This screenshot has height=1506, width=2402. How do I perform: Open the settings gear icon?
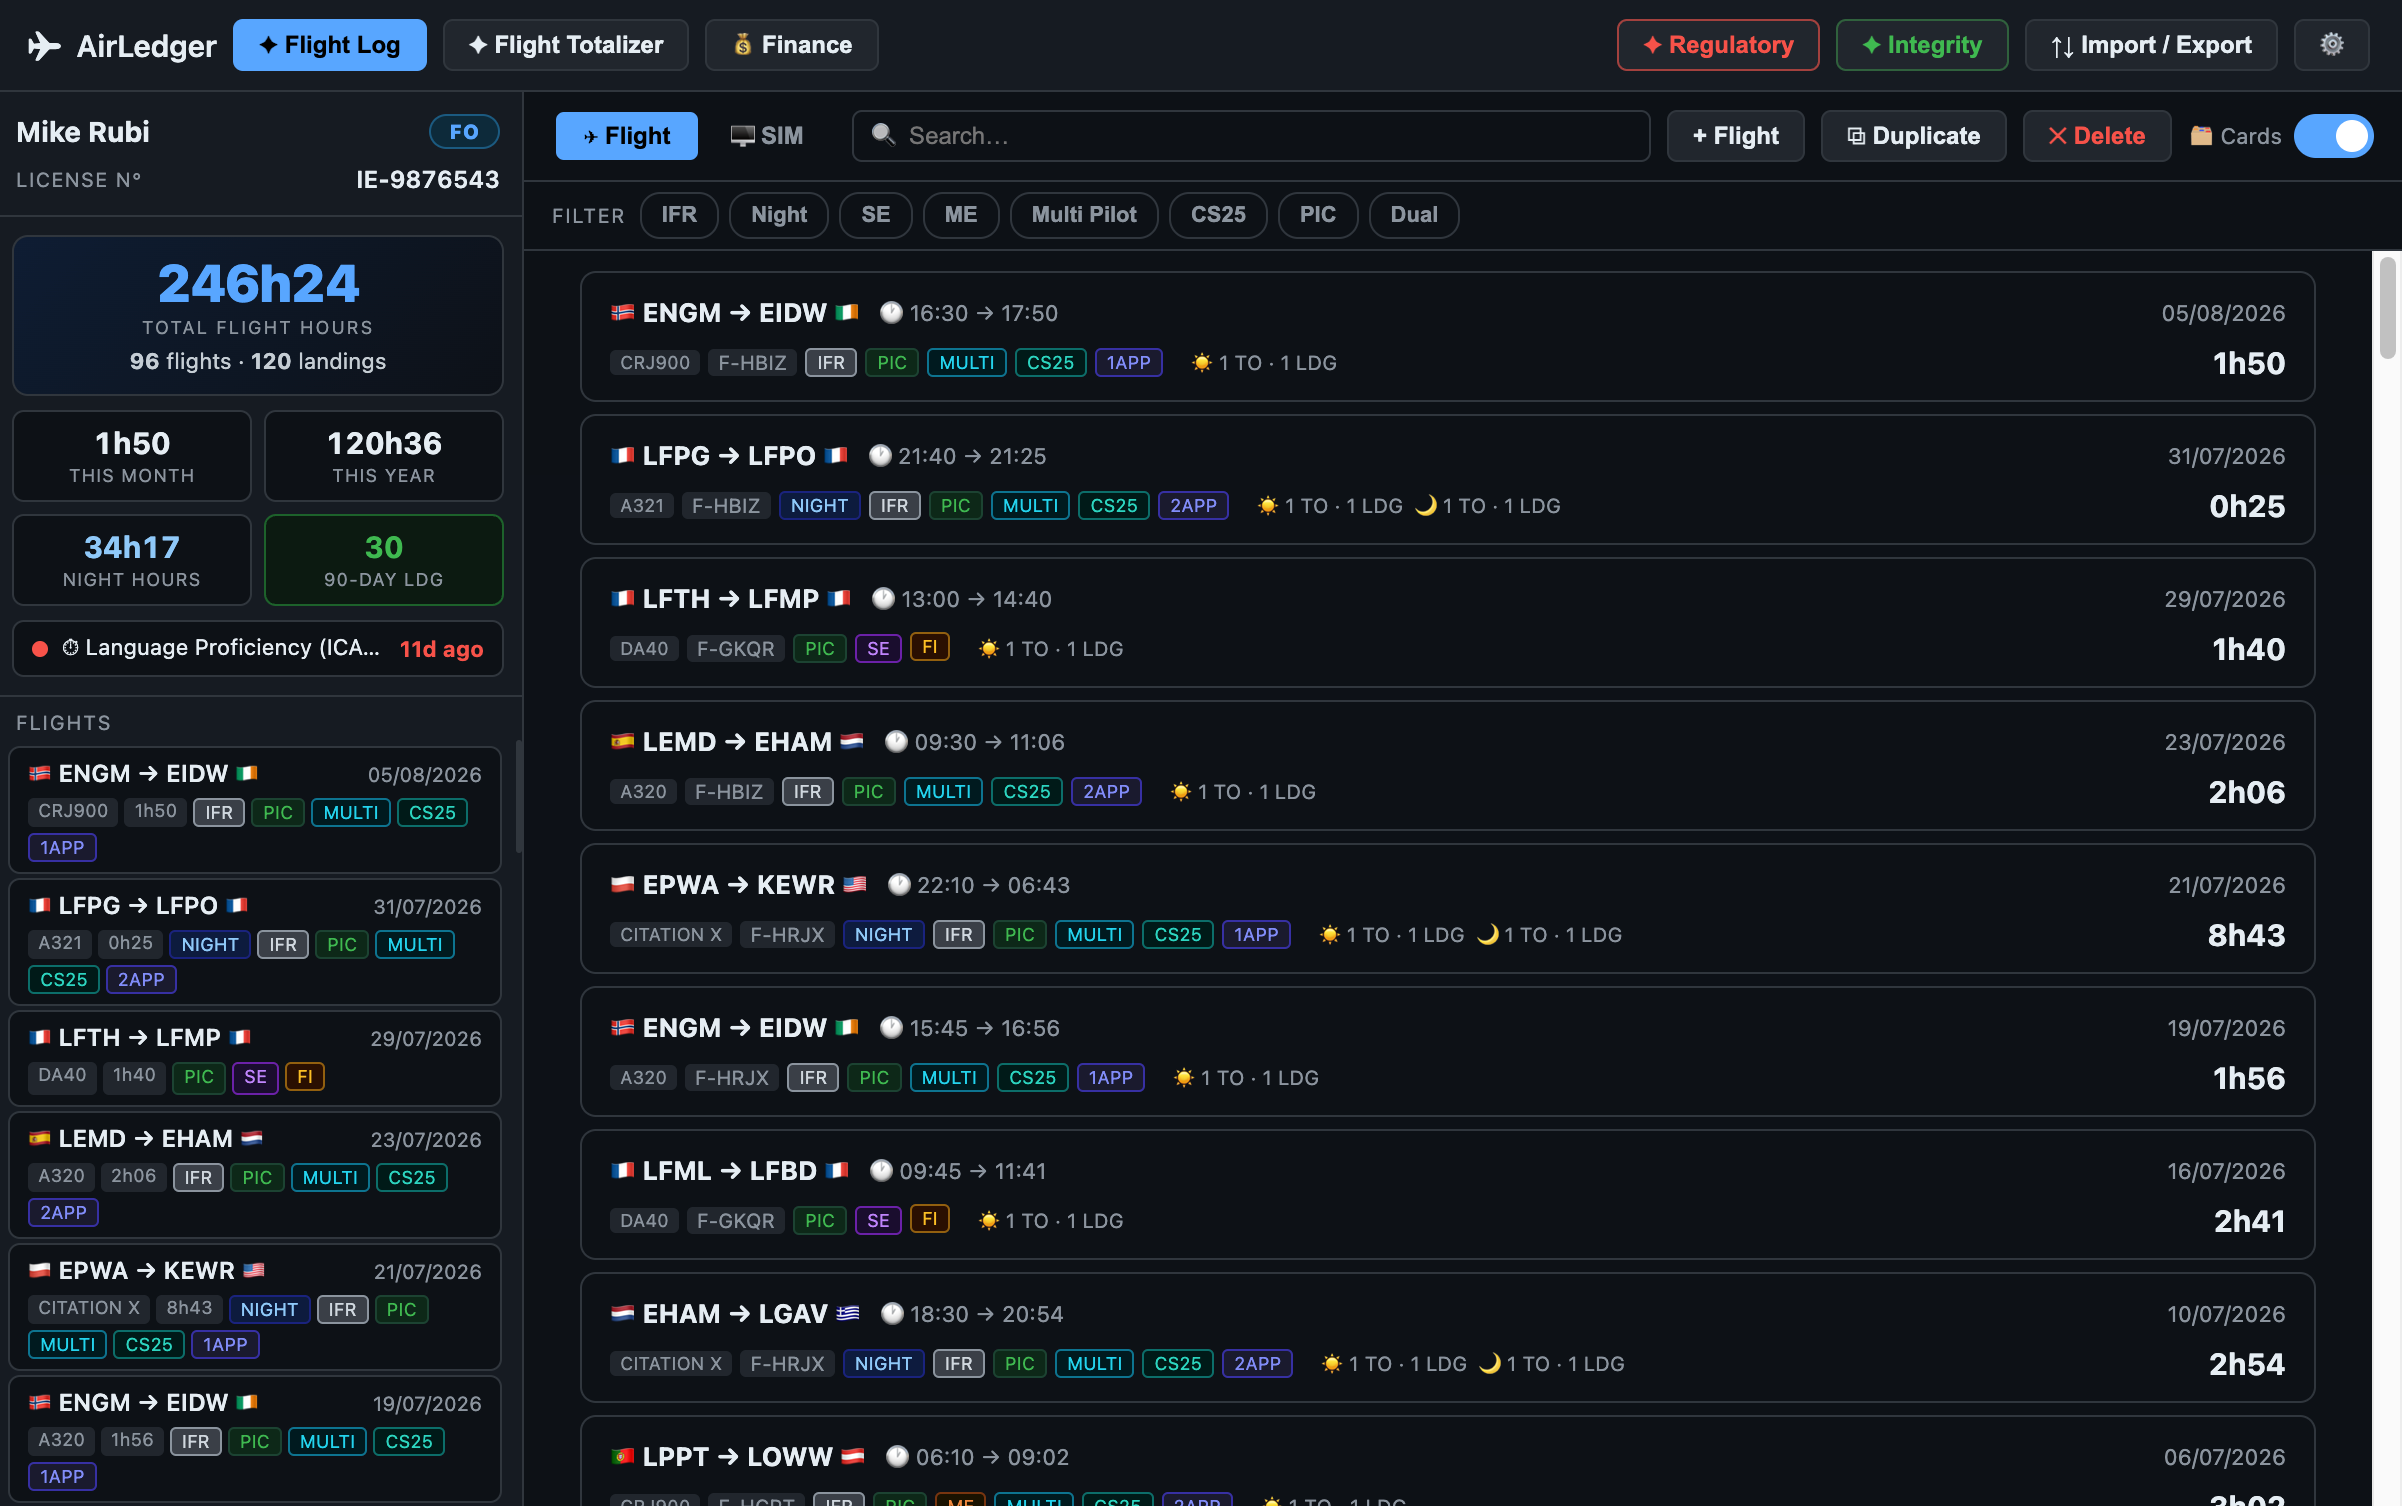tap(2331, 45)
